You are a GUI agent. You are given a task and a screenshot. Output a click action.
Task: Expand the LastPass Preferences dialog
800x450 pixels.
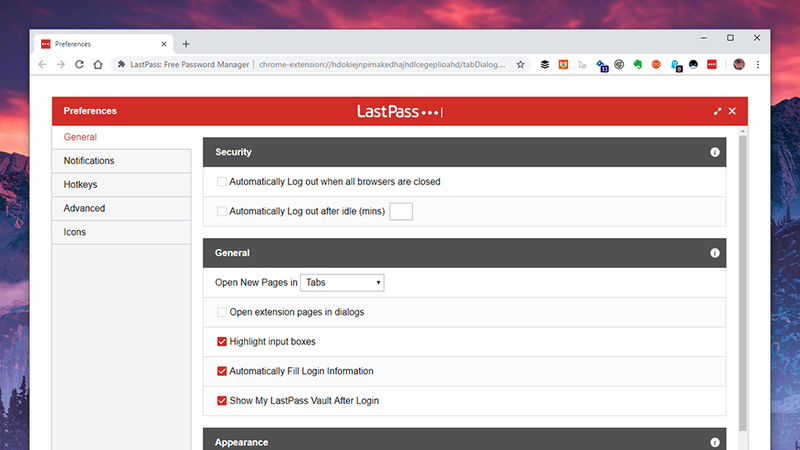point(717,111)
